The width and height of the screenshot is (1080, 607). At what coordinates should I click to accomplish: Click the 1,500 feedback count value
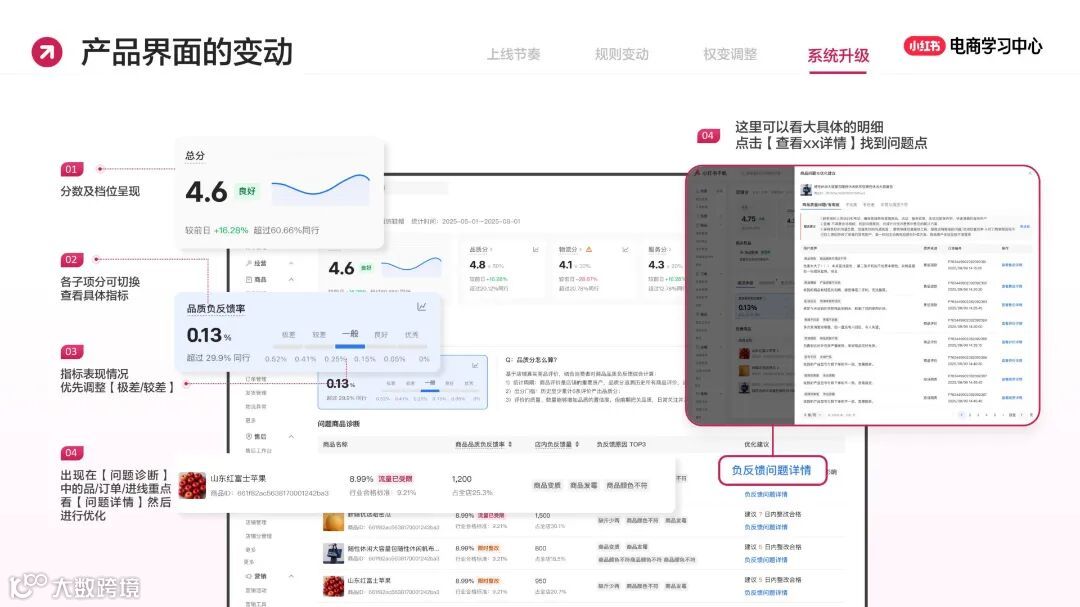(x=543, y=515)
